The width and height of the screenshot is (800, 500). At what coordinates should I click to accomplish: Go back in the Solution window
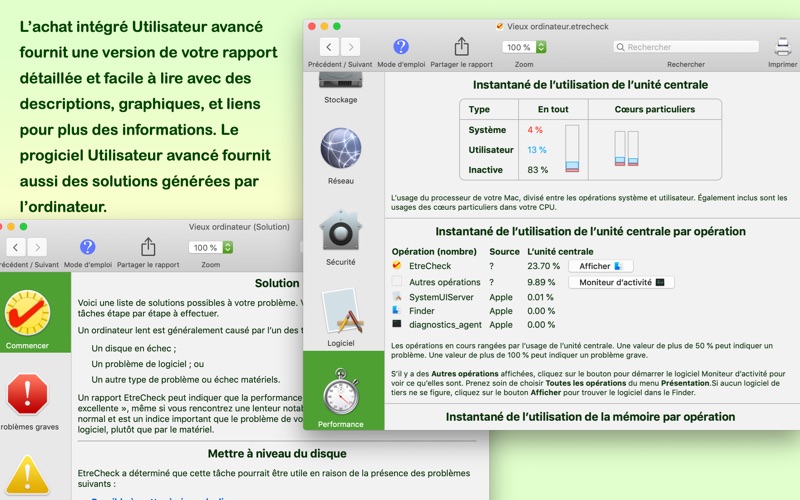pos(16,247)
